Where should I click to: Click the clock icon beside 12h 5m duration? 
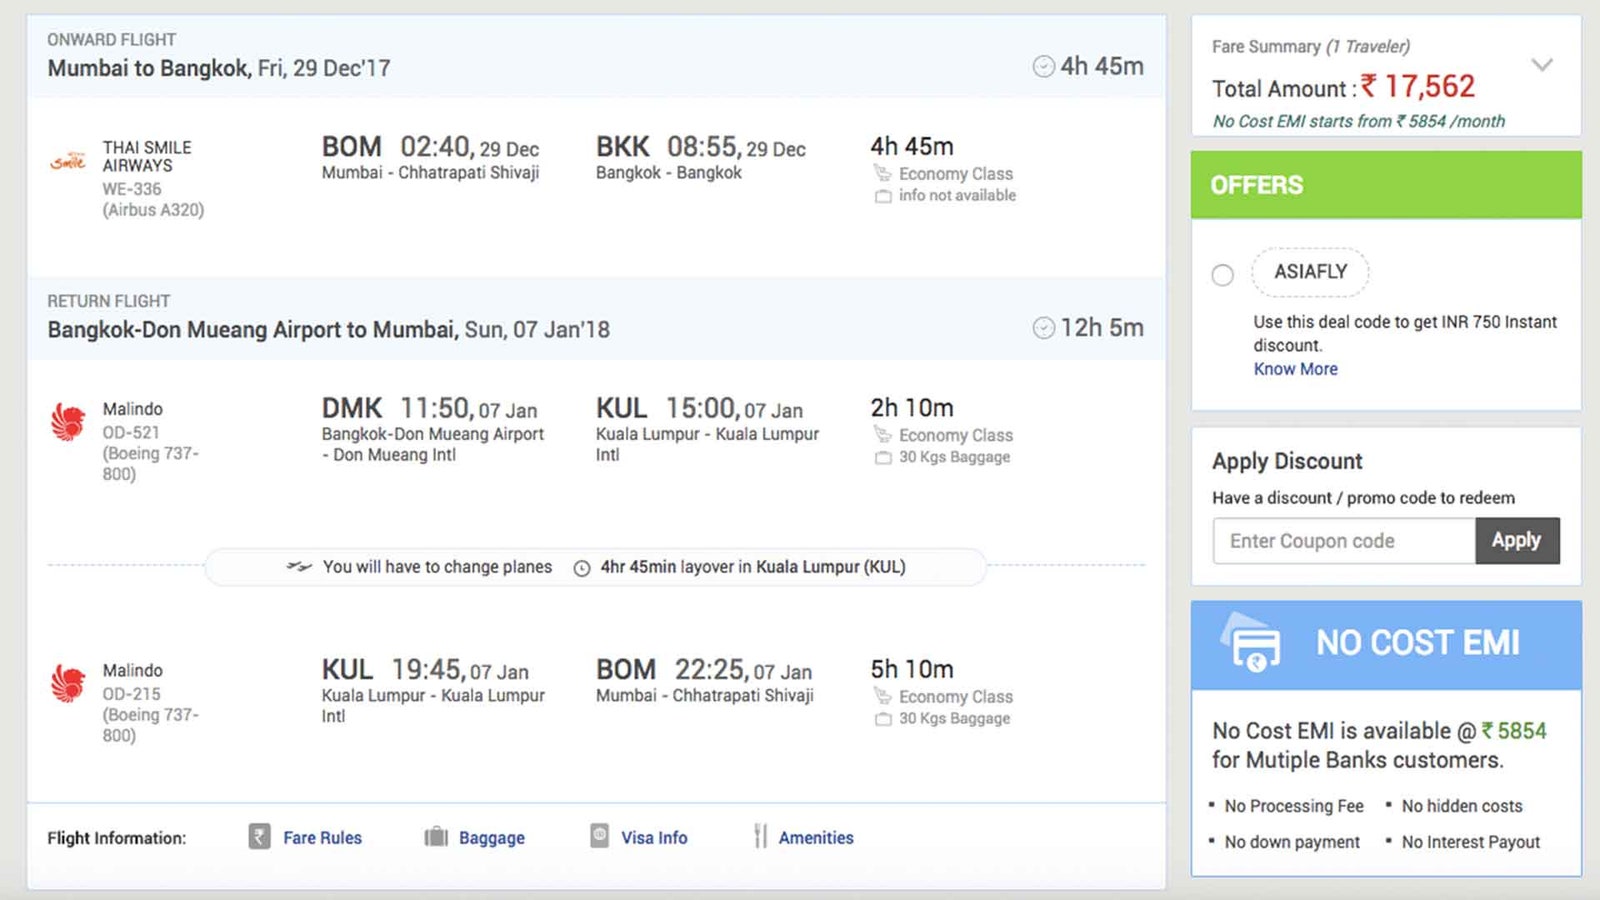pos(1043,328)
